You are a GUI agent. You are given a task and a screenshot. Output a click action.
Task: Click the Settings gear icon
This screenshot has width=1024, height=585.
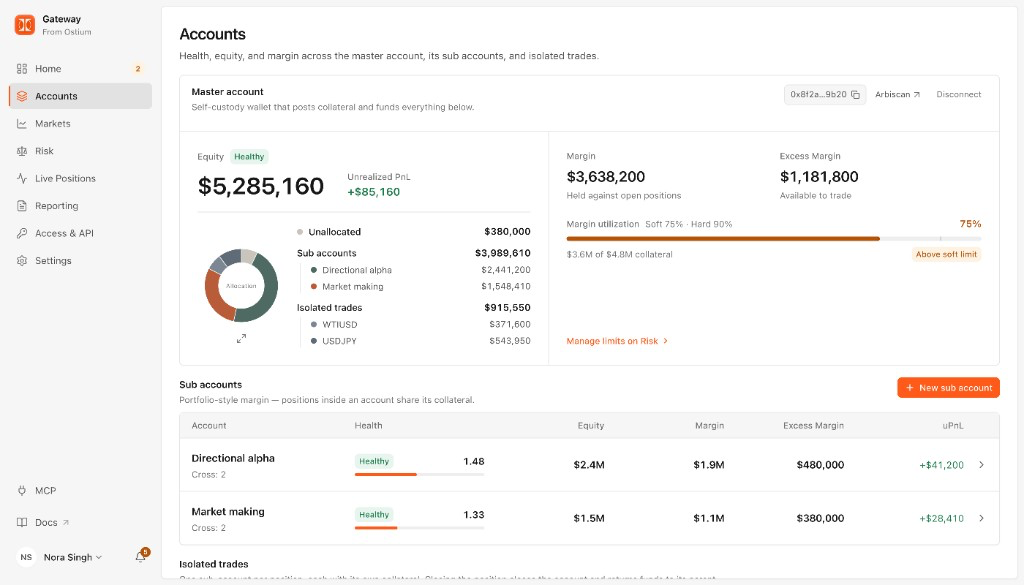click(x=22, y=261)
